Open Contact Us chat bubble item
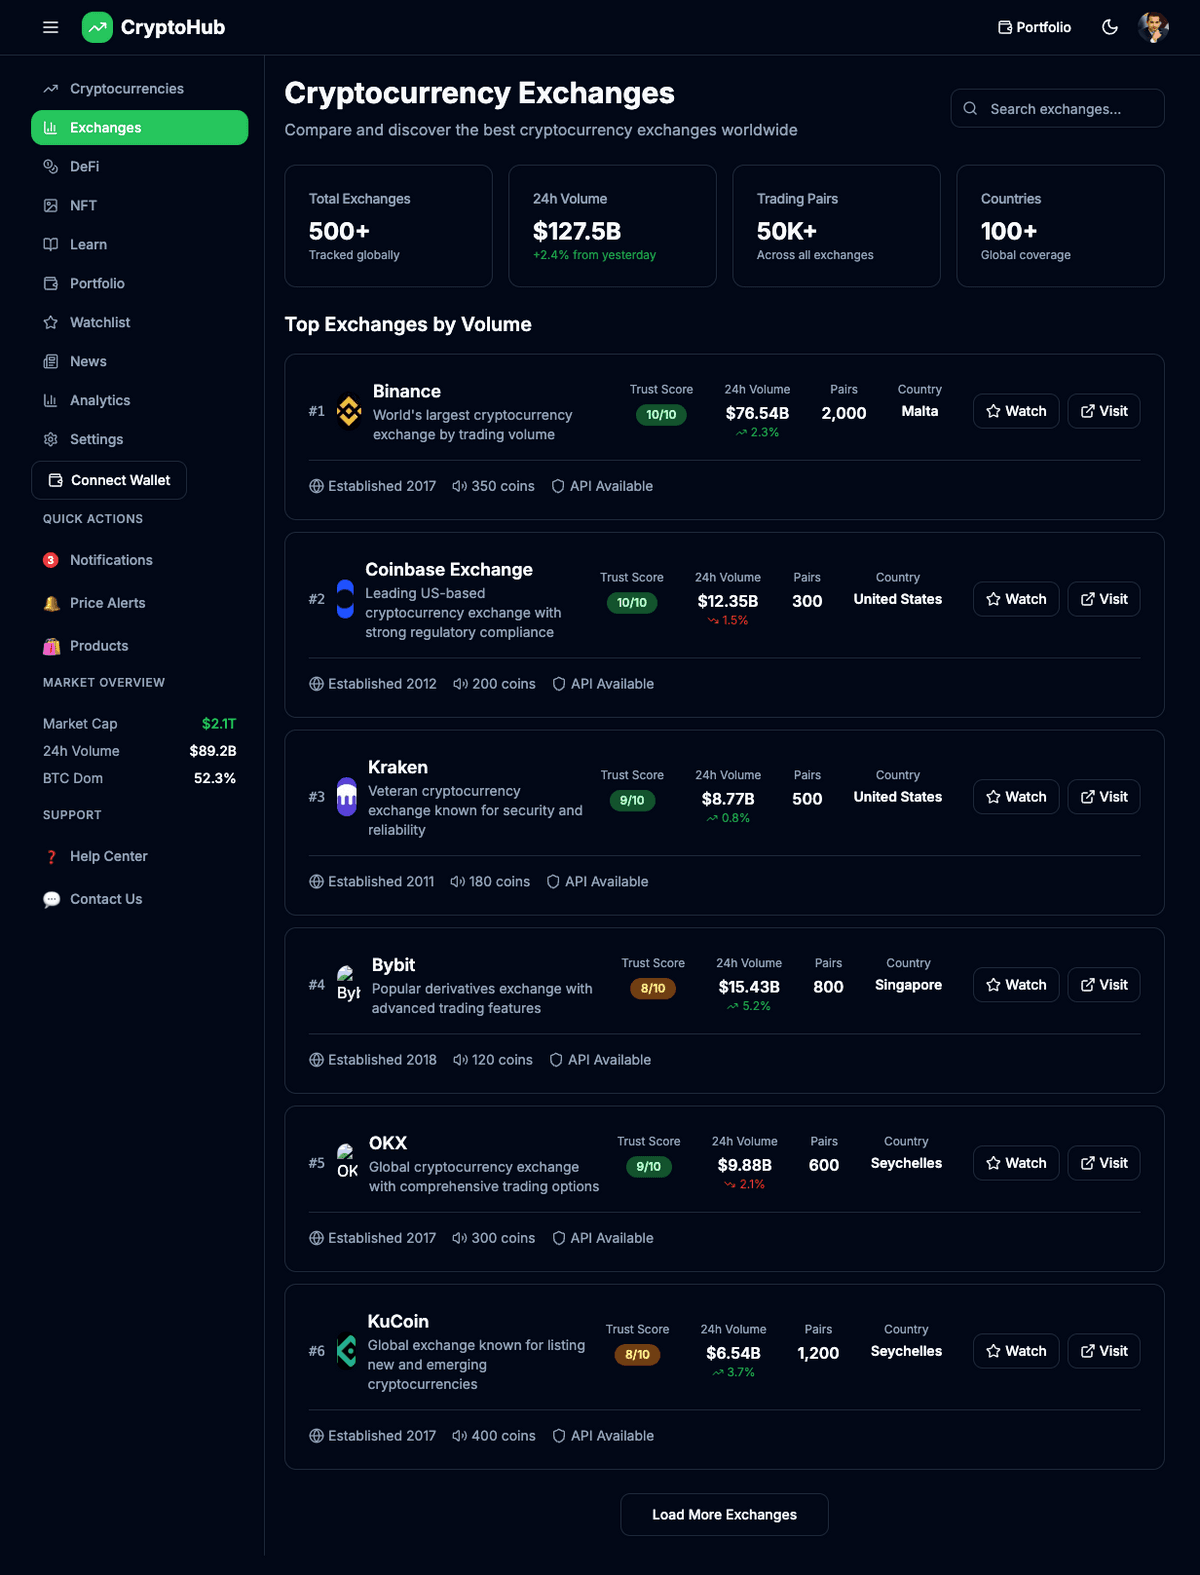 139,899
